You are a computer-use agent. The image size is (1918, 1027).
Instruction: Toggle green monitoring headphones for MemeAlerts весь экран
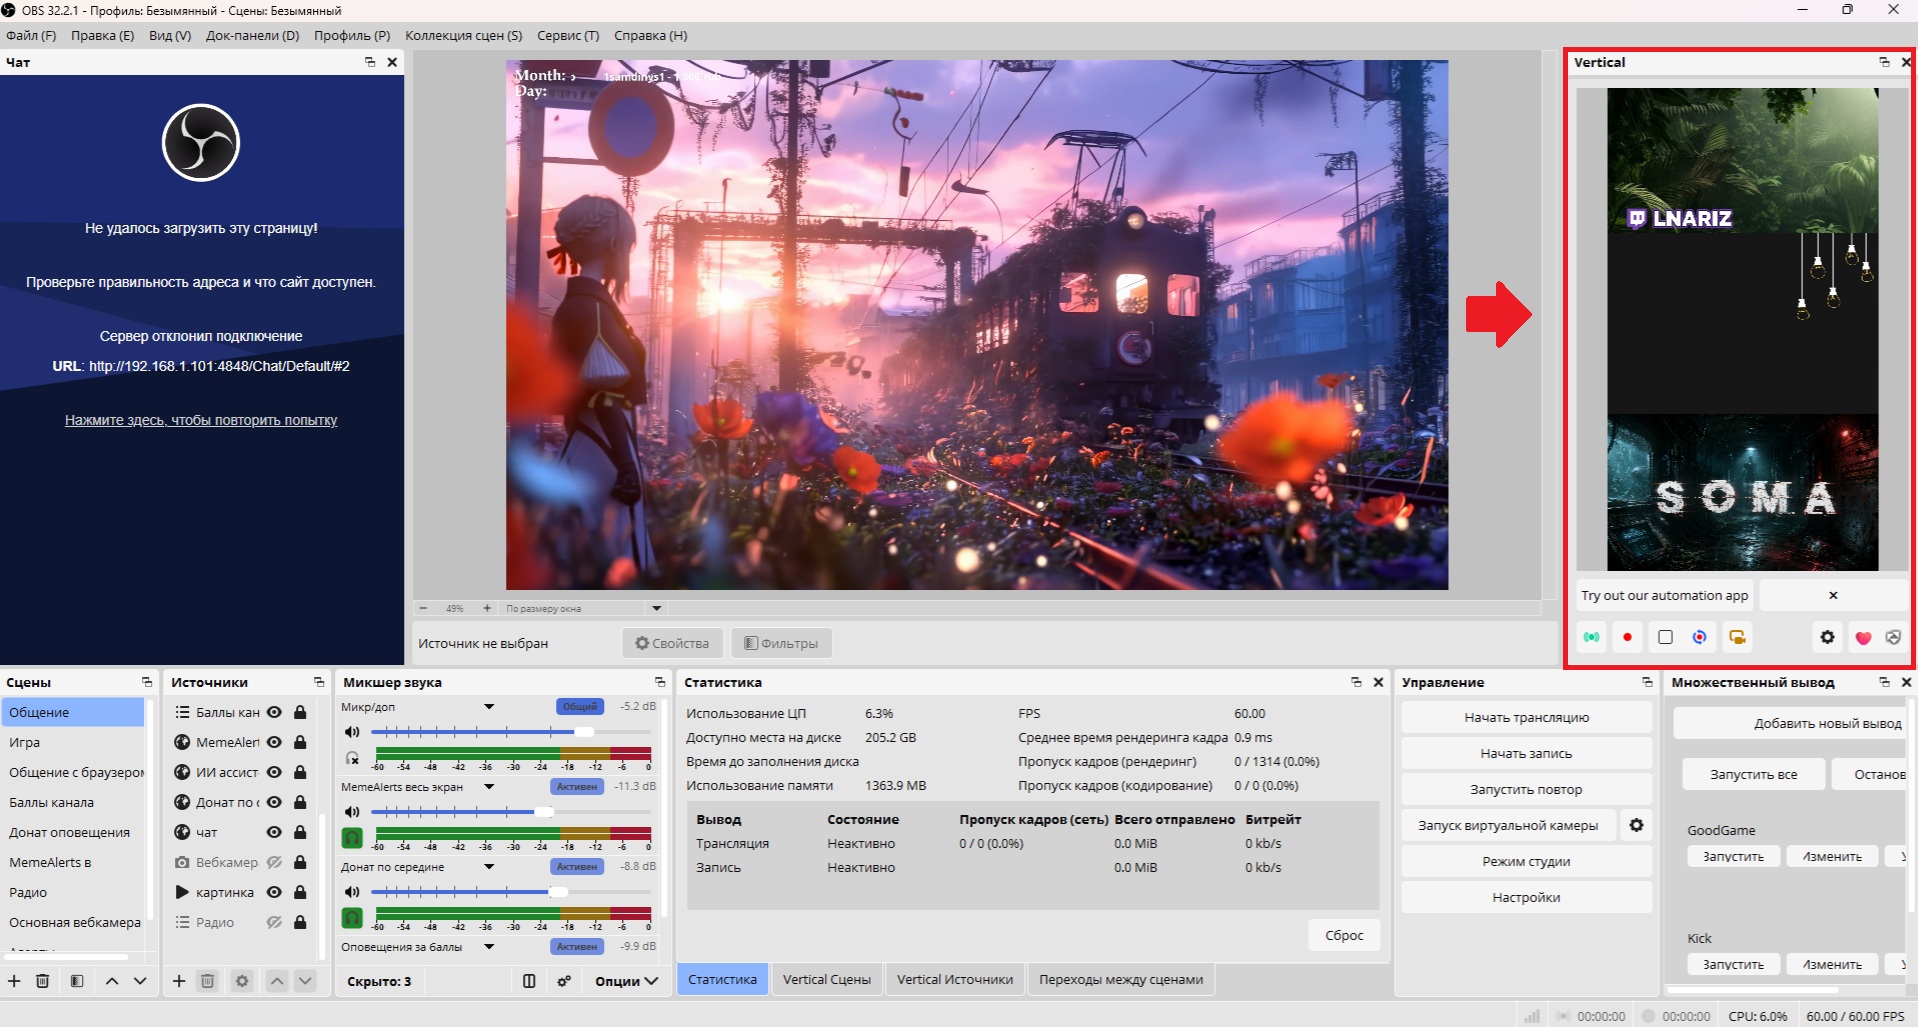tap(352, 838)
